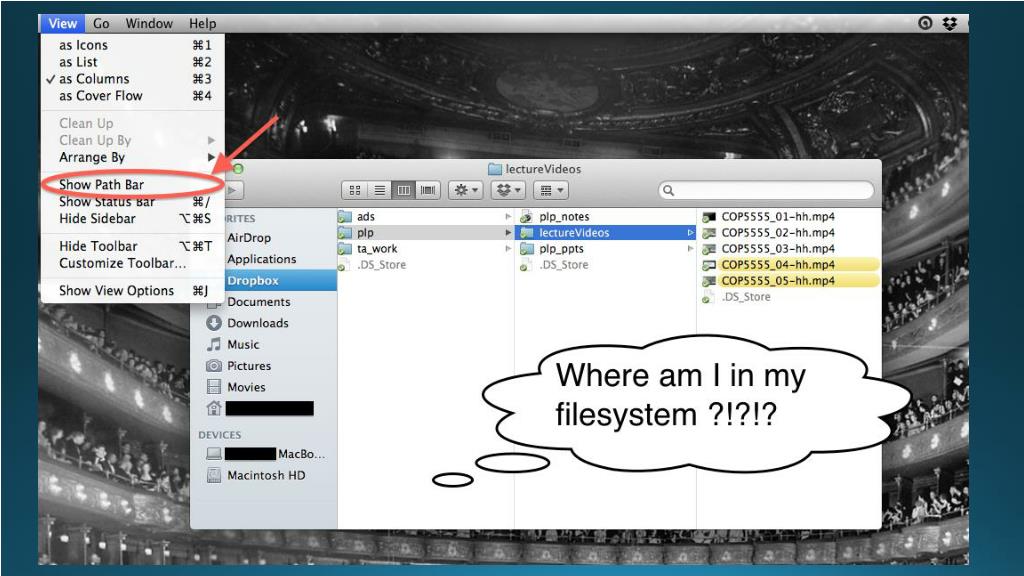
Task: Open 'Customize Toolbar…' menu item
Action: click(133, 263)
